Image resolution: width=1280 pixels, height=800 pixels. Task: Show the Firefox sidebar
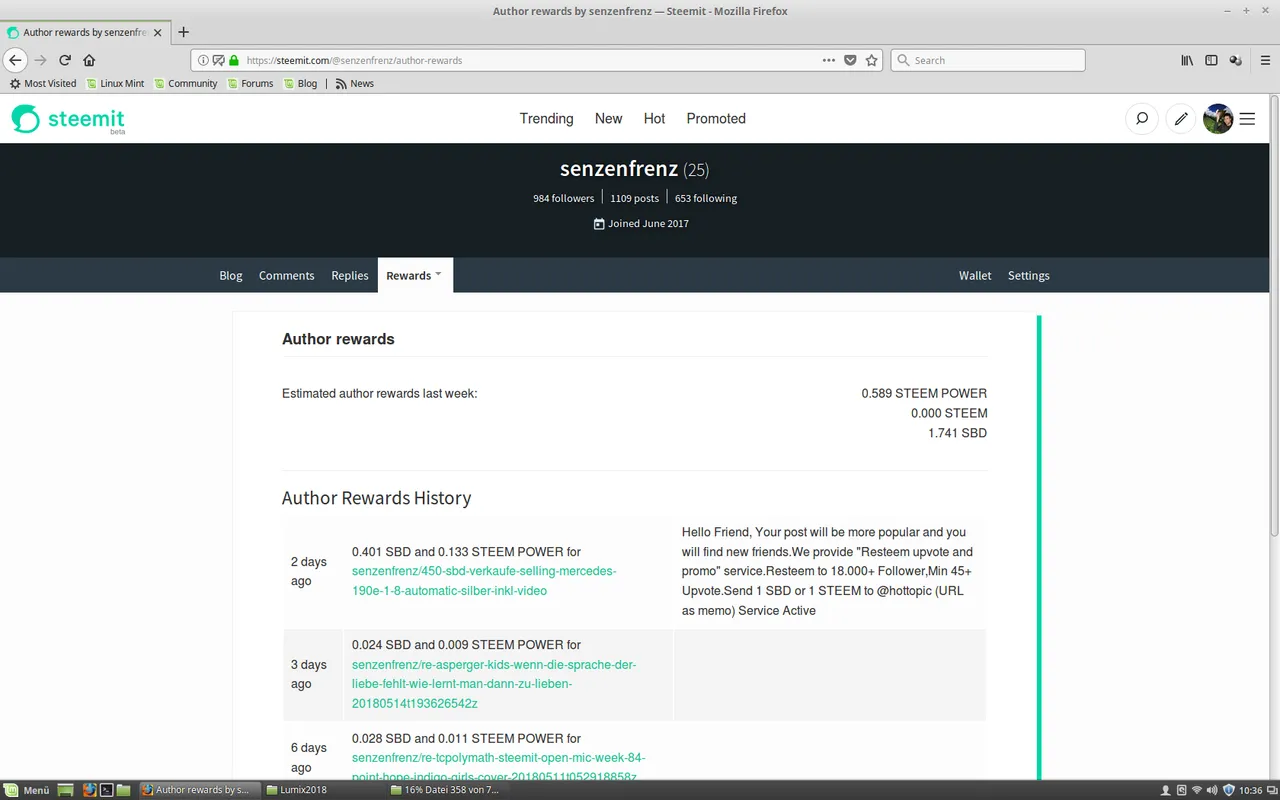(1211, 60)
